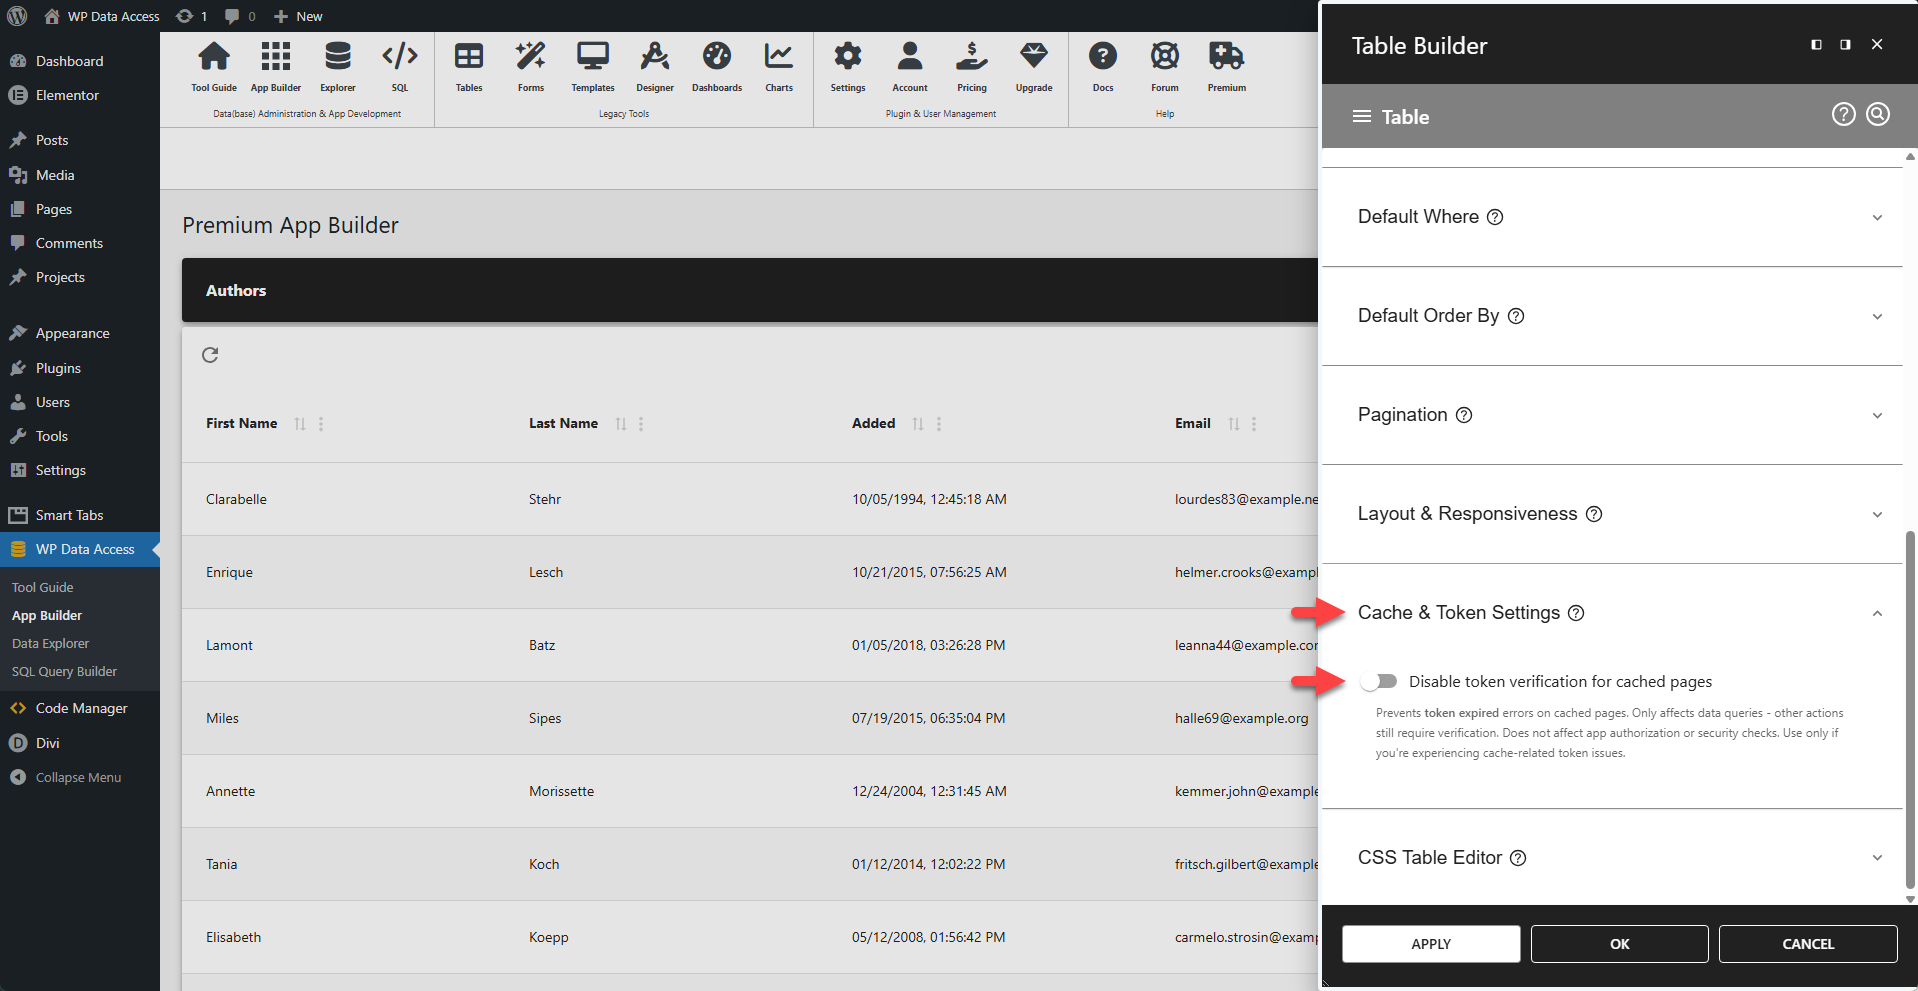1918x991 pixels.
Task: Enable Disable token verification for cached pages
Action: [x=1379, y=681]
